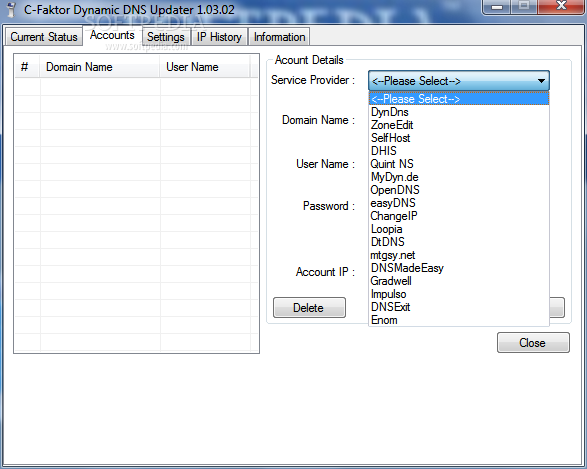Viewport: 587px width, 469px height.
Task: Select SelfHost in the provider list
Action: click(459, 138)
